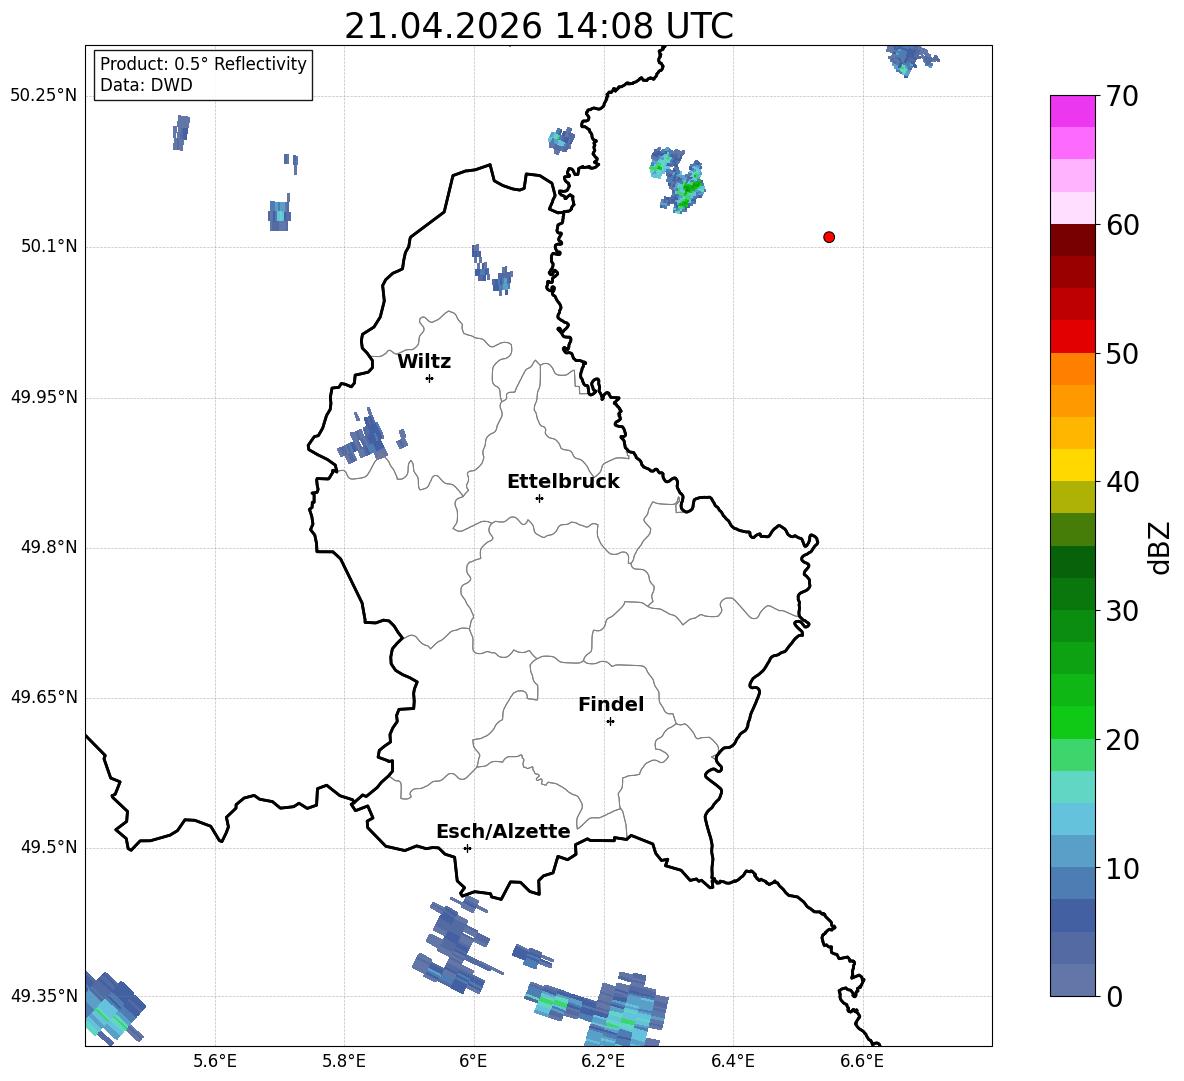Click the Findel station cross marker

point(610,722)
